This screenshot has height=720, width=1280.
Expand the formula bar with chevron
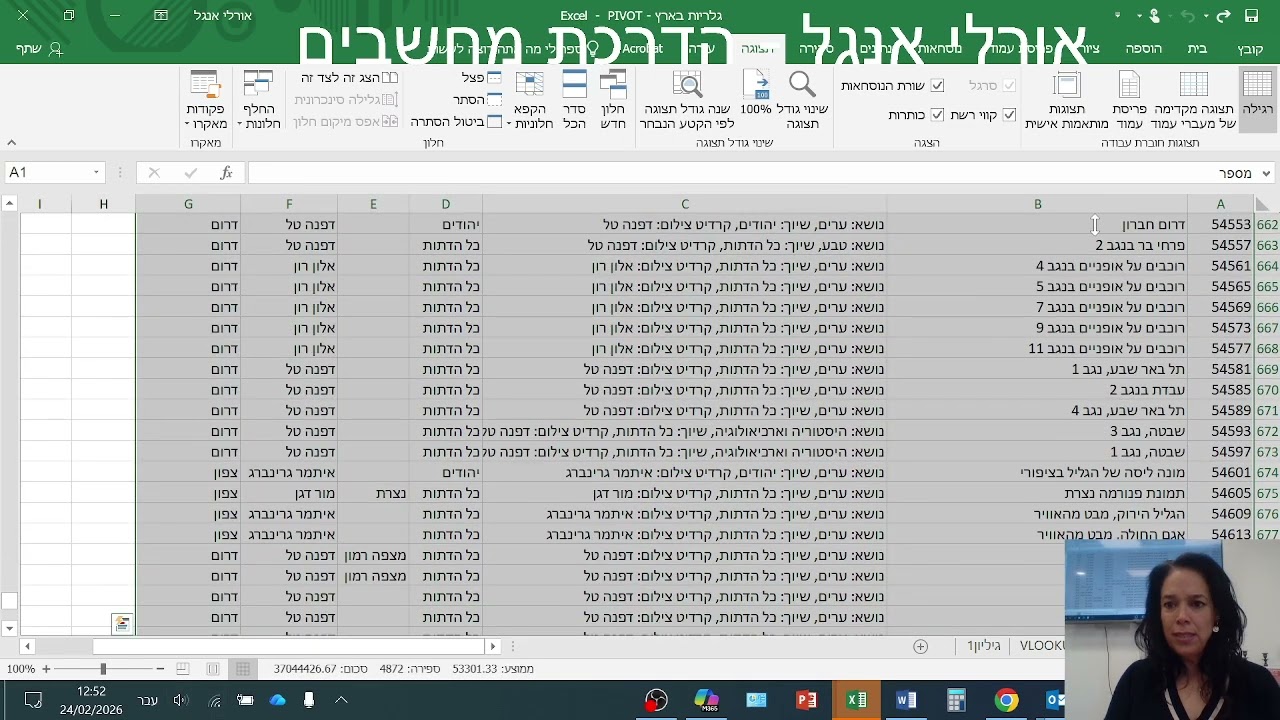1266,173
